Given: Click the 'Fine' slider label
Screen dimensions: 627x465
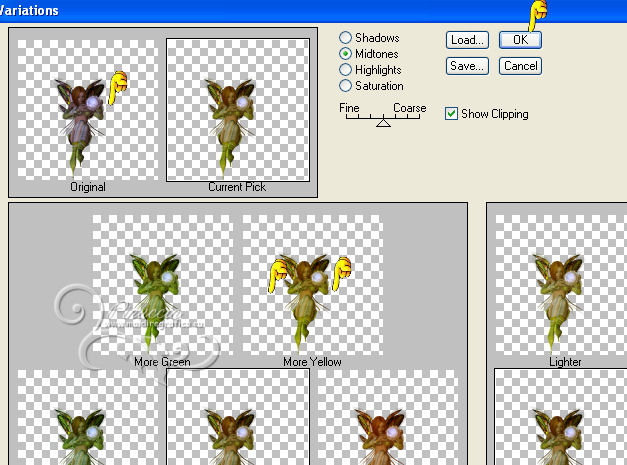Looking at the screenshot, I should tap(349, 108).
